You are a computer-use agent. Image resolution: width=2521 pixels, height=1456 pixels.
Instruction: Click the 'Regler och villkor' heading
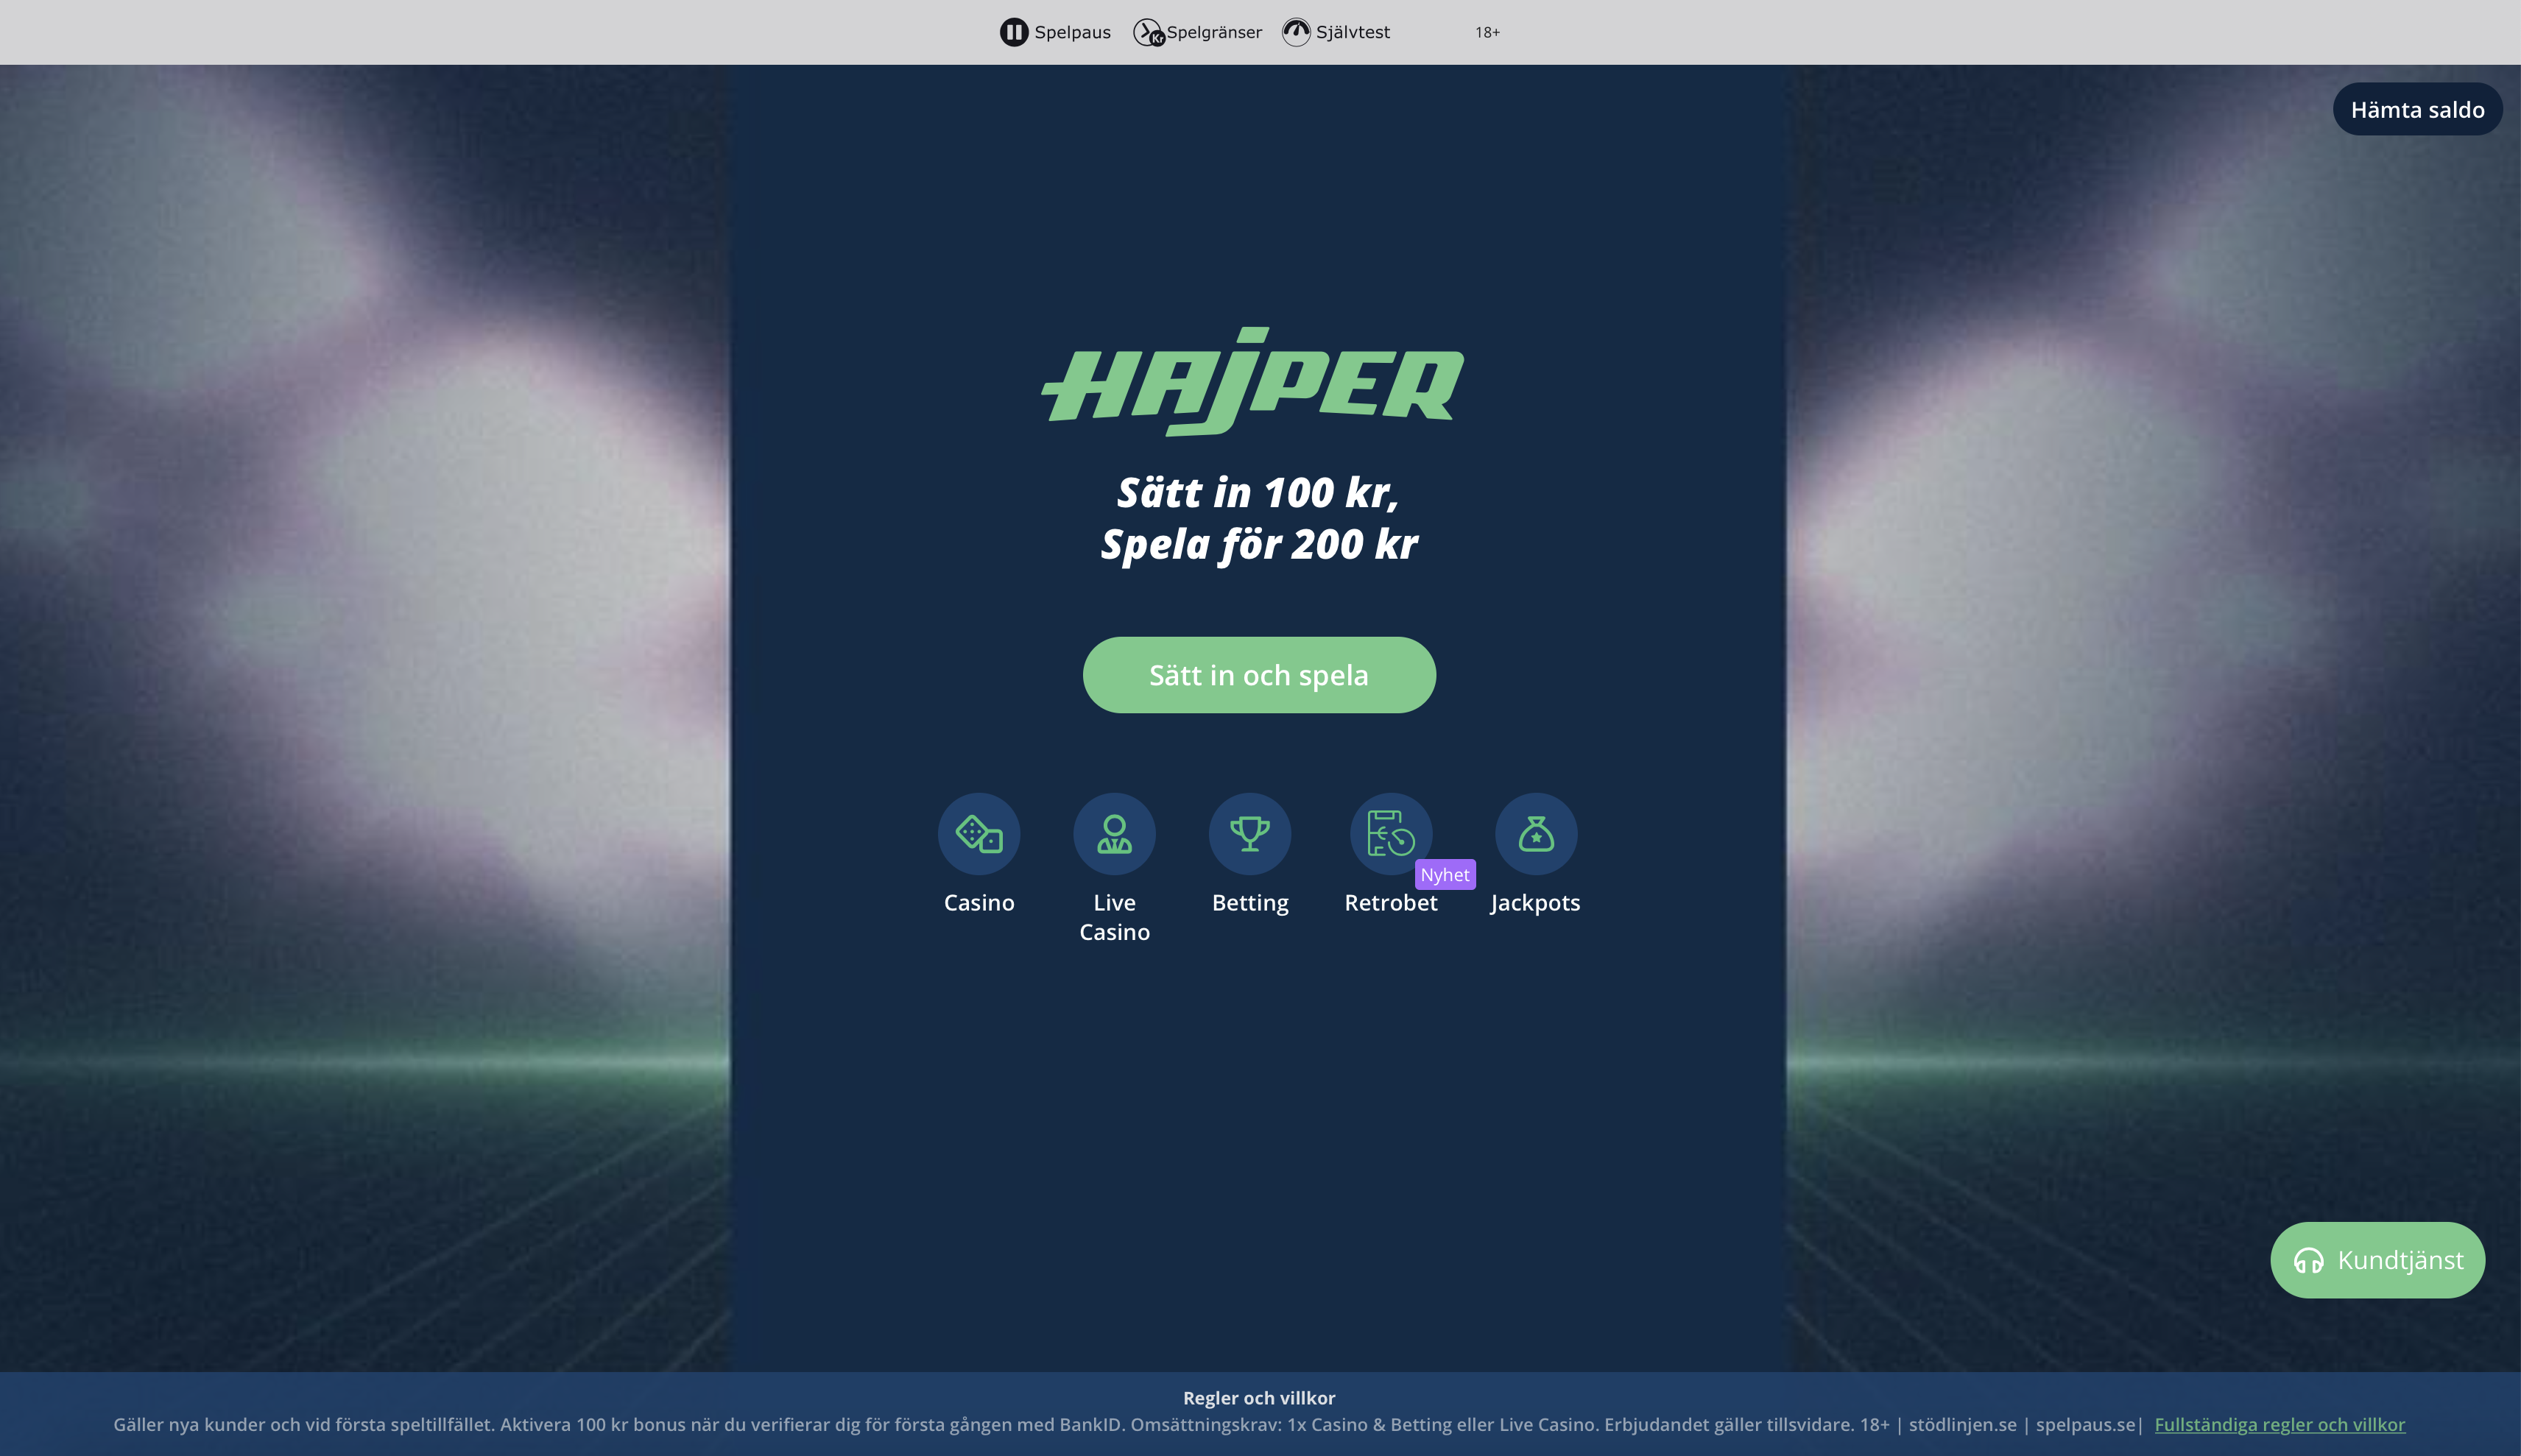click(x=1259, y=1398)
